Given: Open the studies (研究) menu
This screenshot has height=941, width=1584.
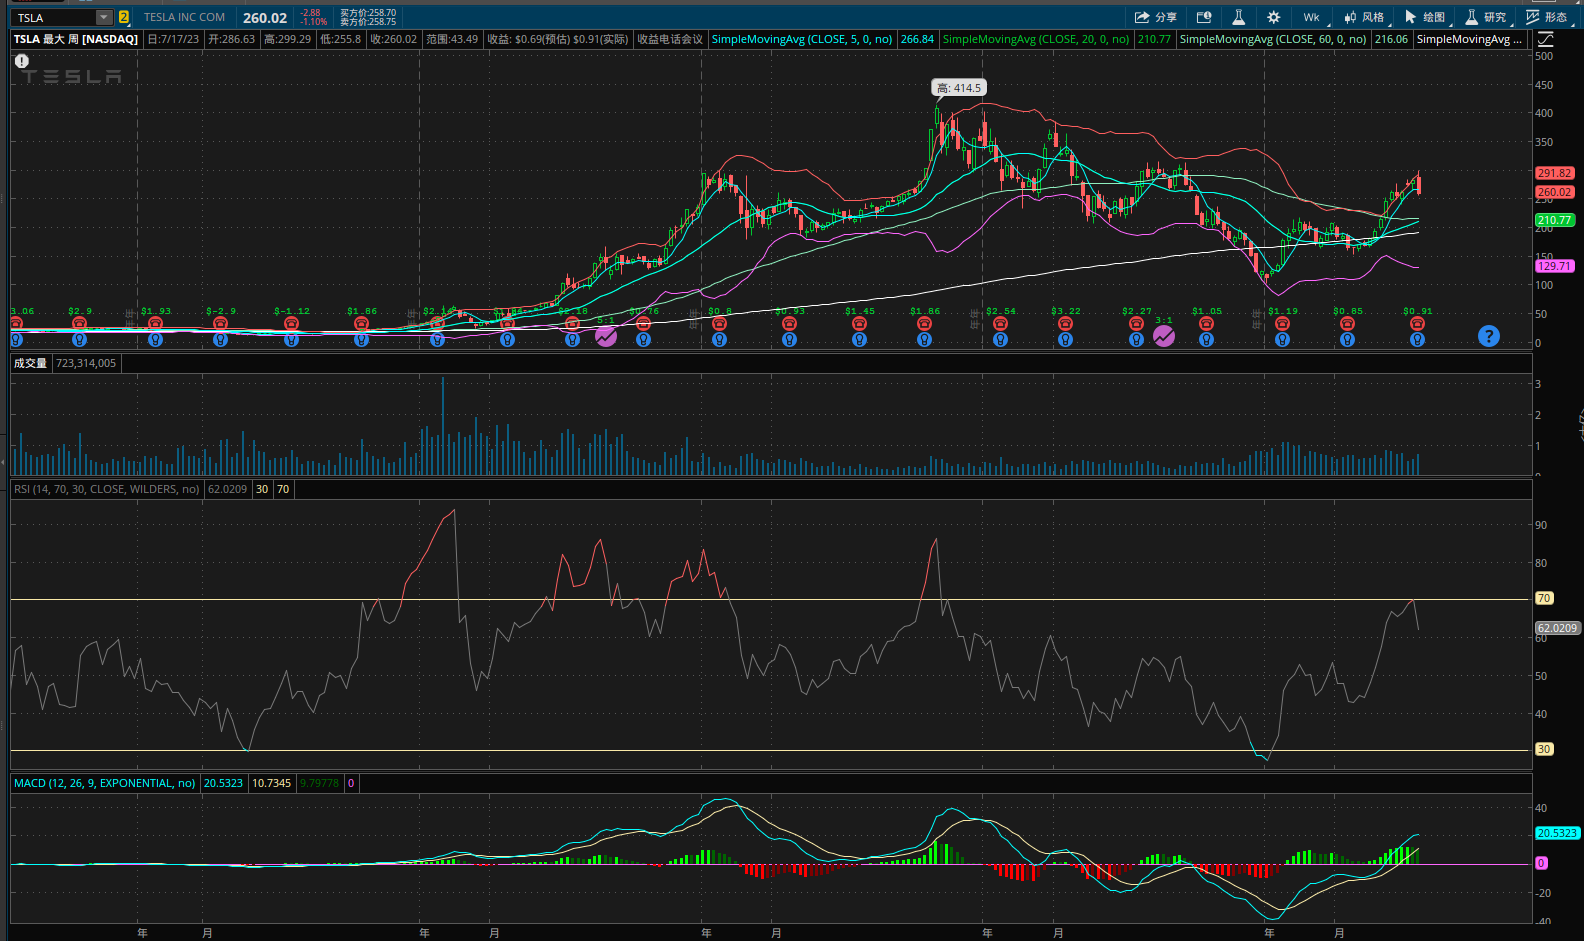Looking at the screenshot, I should pyautogui.click(x=1486, y=17).
